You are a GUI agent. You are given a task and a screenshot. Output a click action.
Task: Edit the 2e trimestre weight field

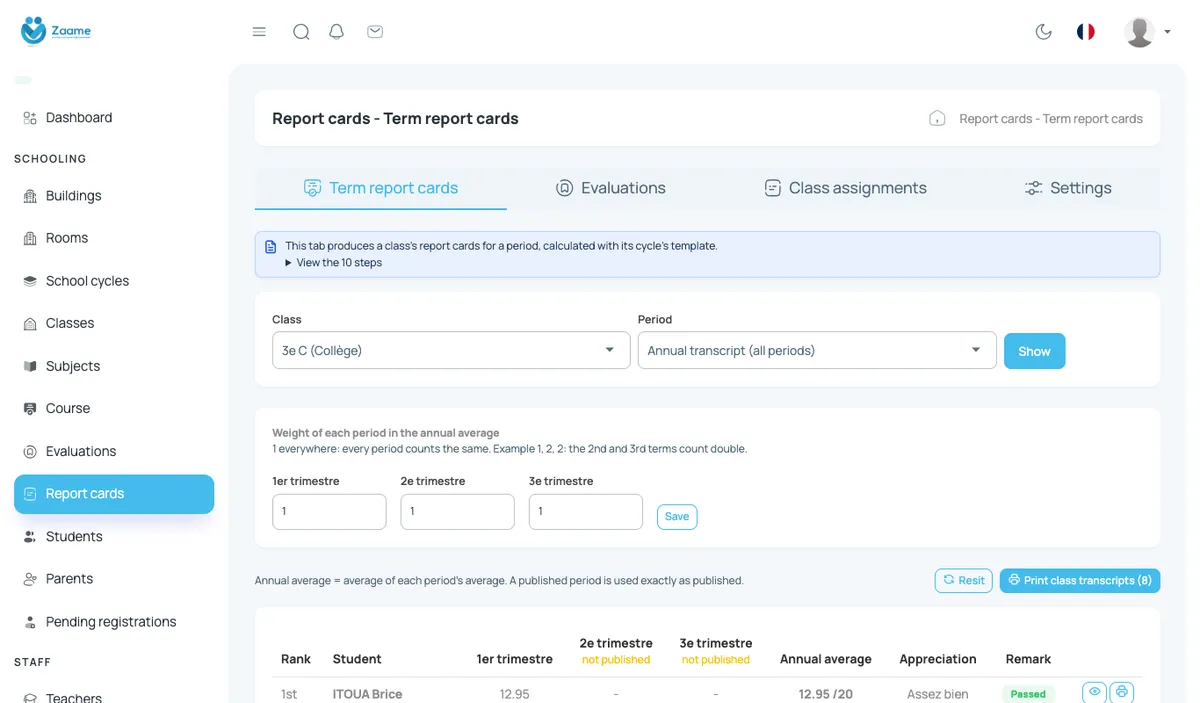(457, 512)
